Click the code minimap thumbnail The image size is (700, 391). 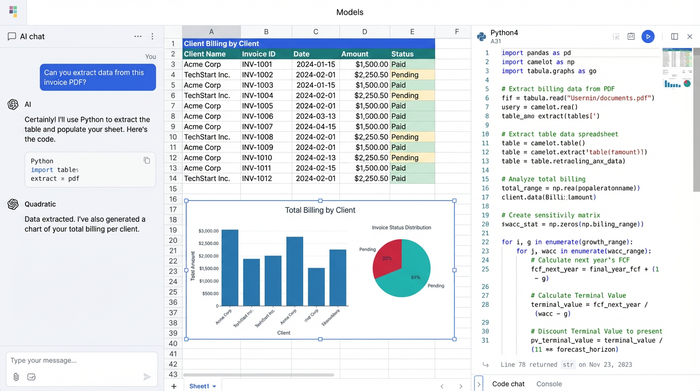pos(677,68)
